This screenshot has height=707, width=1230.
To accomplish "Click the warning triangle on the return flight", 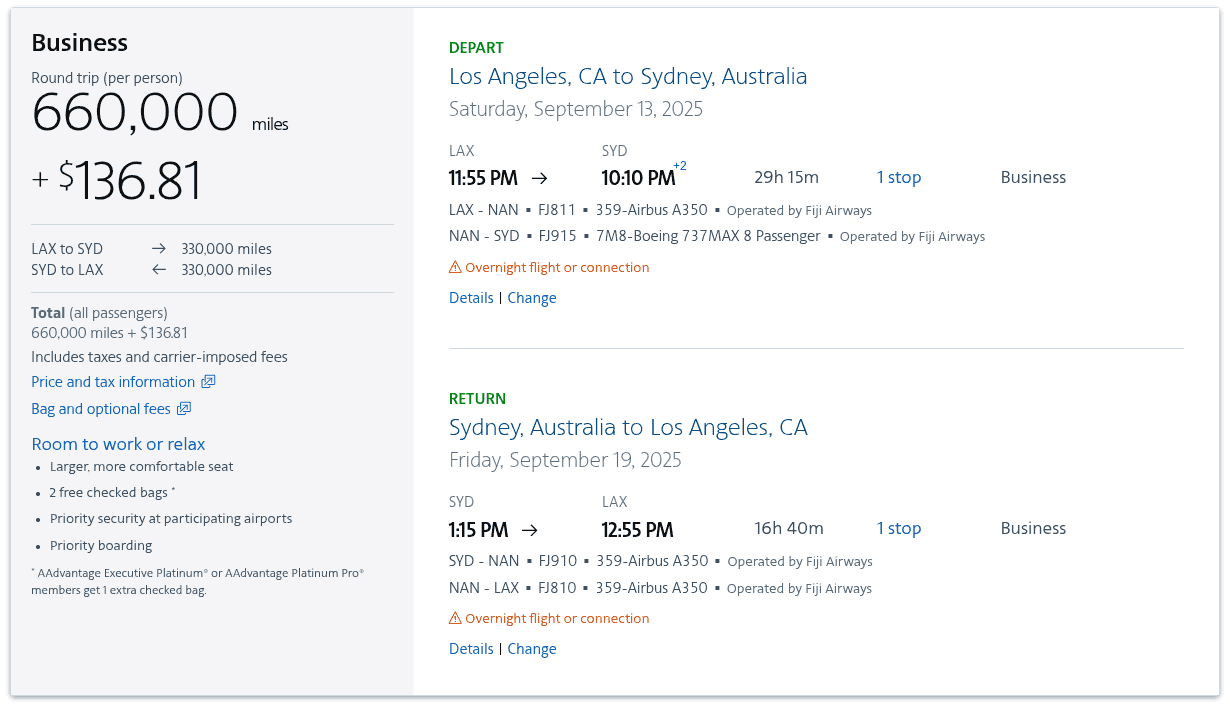I will click(455, 617).
